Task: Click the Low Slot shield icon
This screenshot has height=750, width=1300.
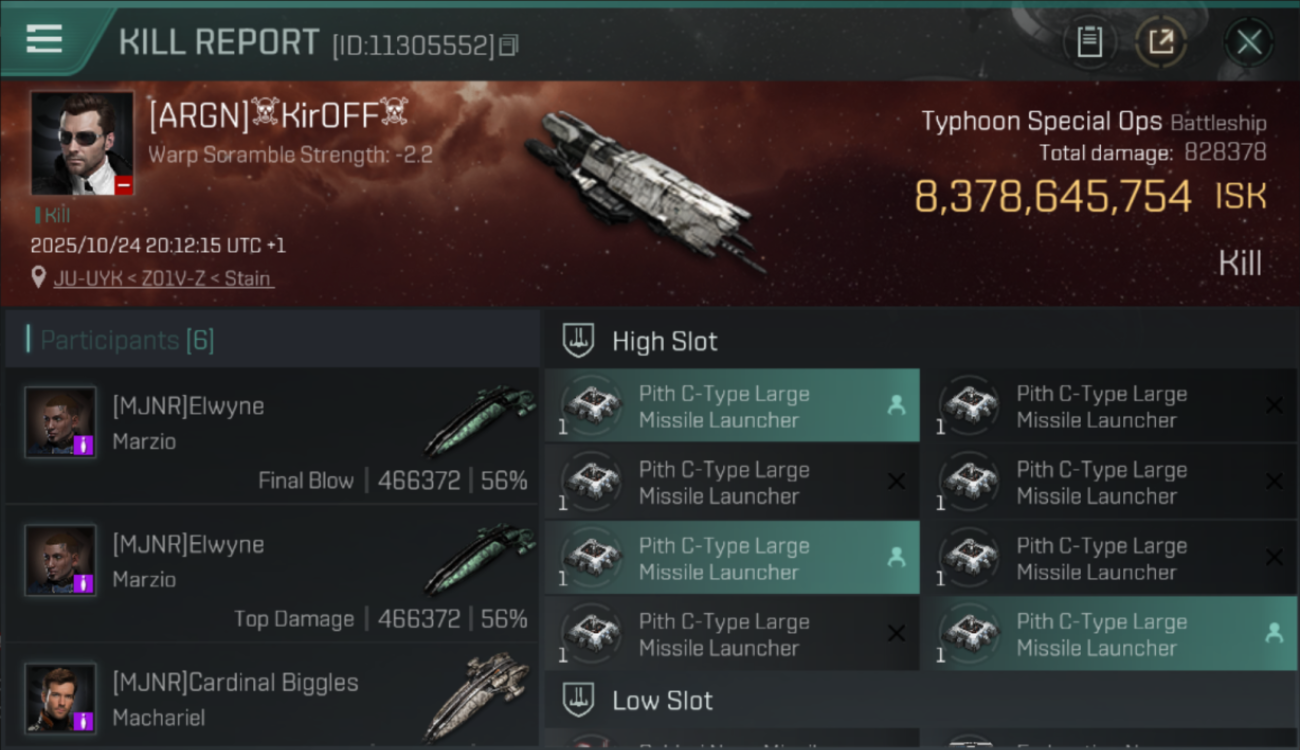Action: [x=578, y=700]
